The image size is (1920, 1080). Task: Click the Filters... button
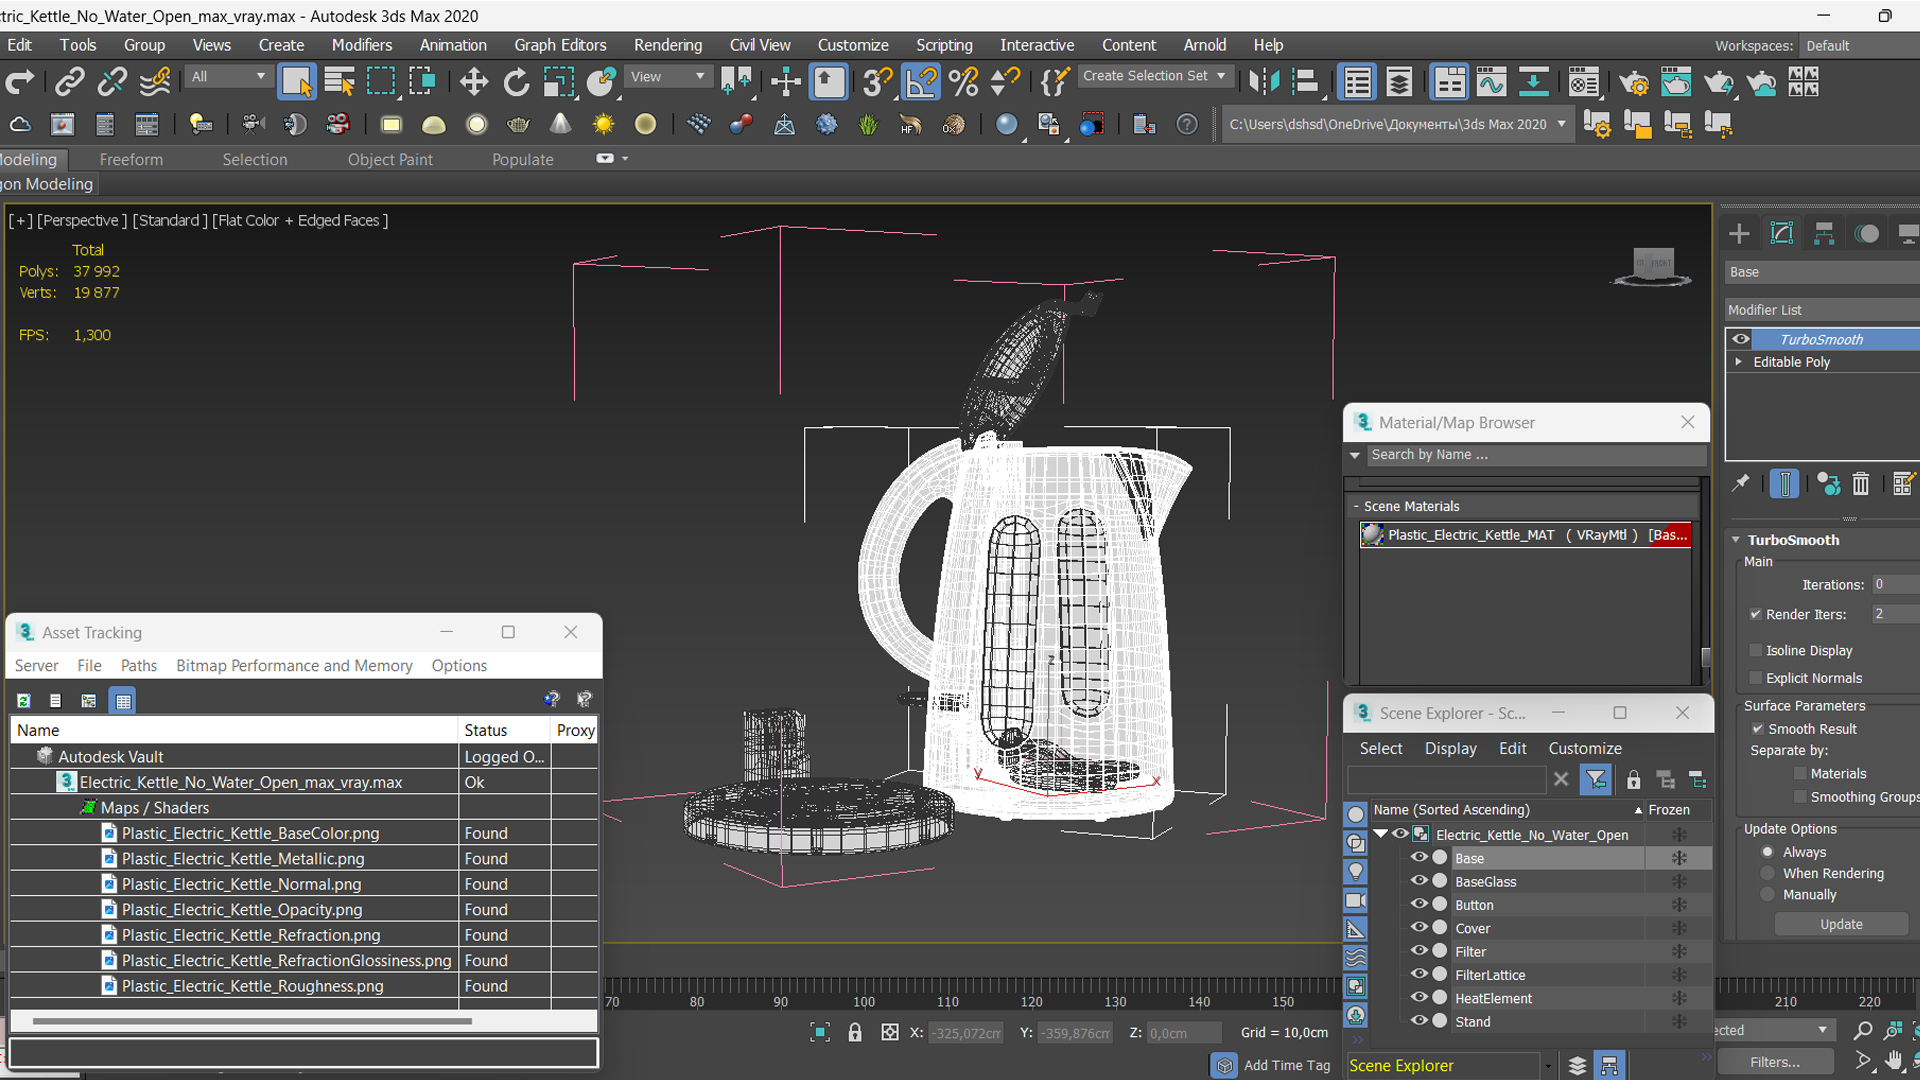1775,1062
